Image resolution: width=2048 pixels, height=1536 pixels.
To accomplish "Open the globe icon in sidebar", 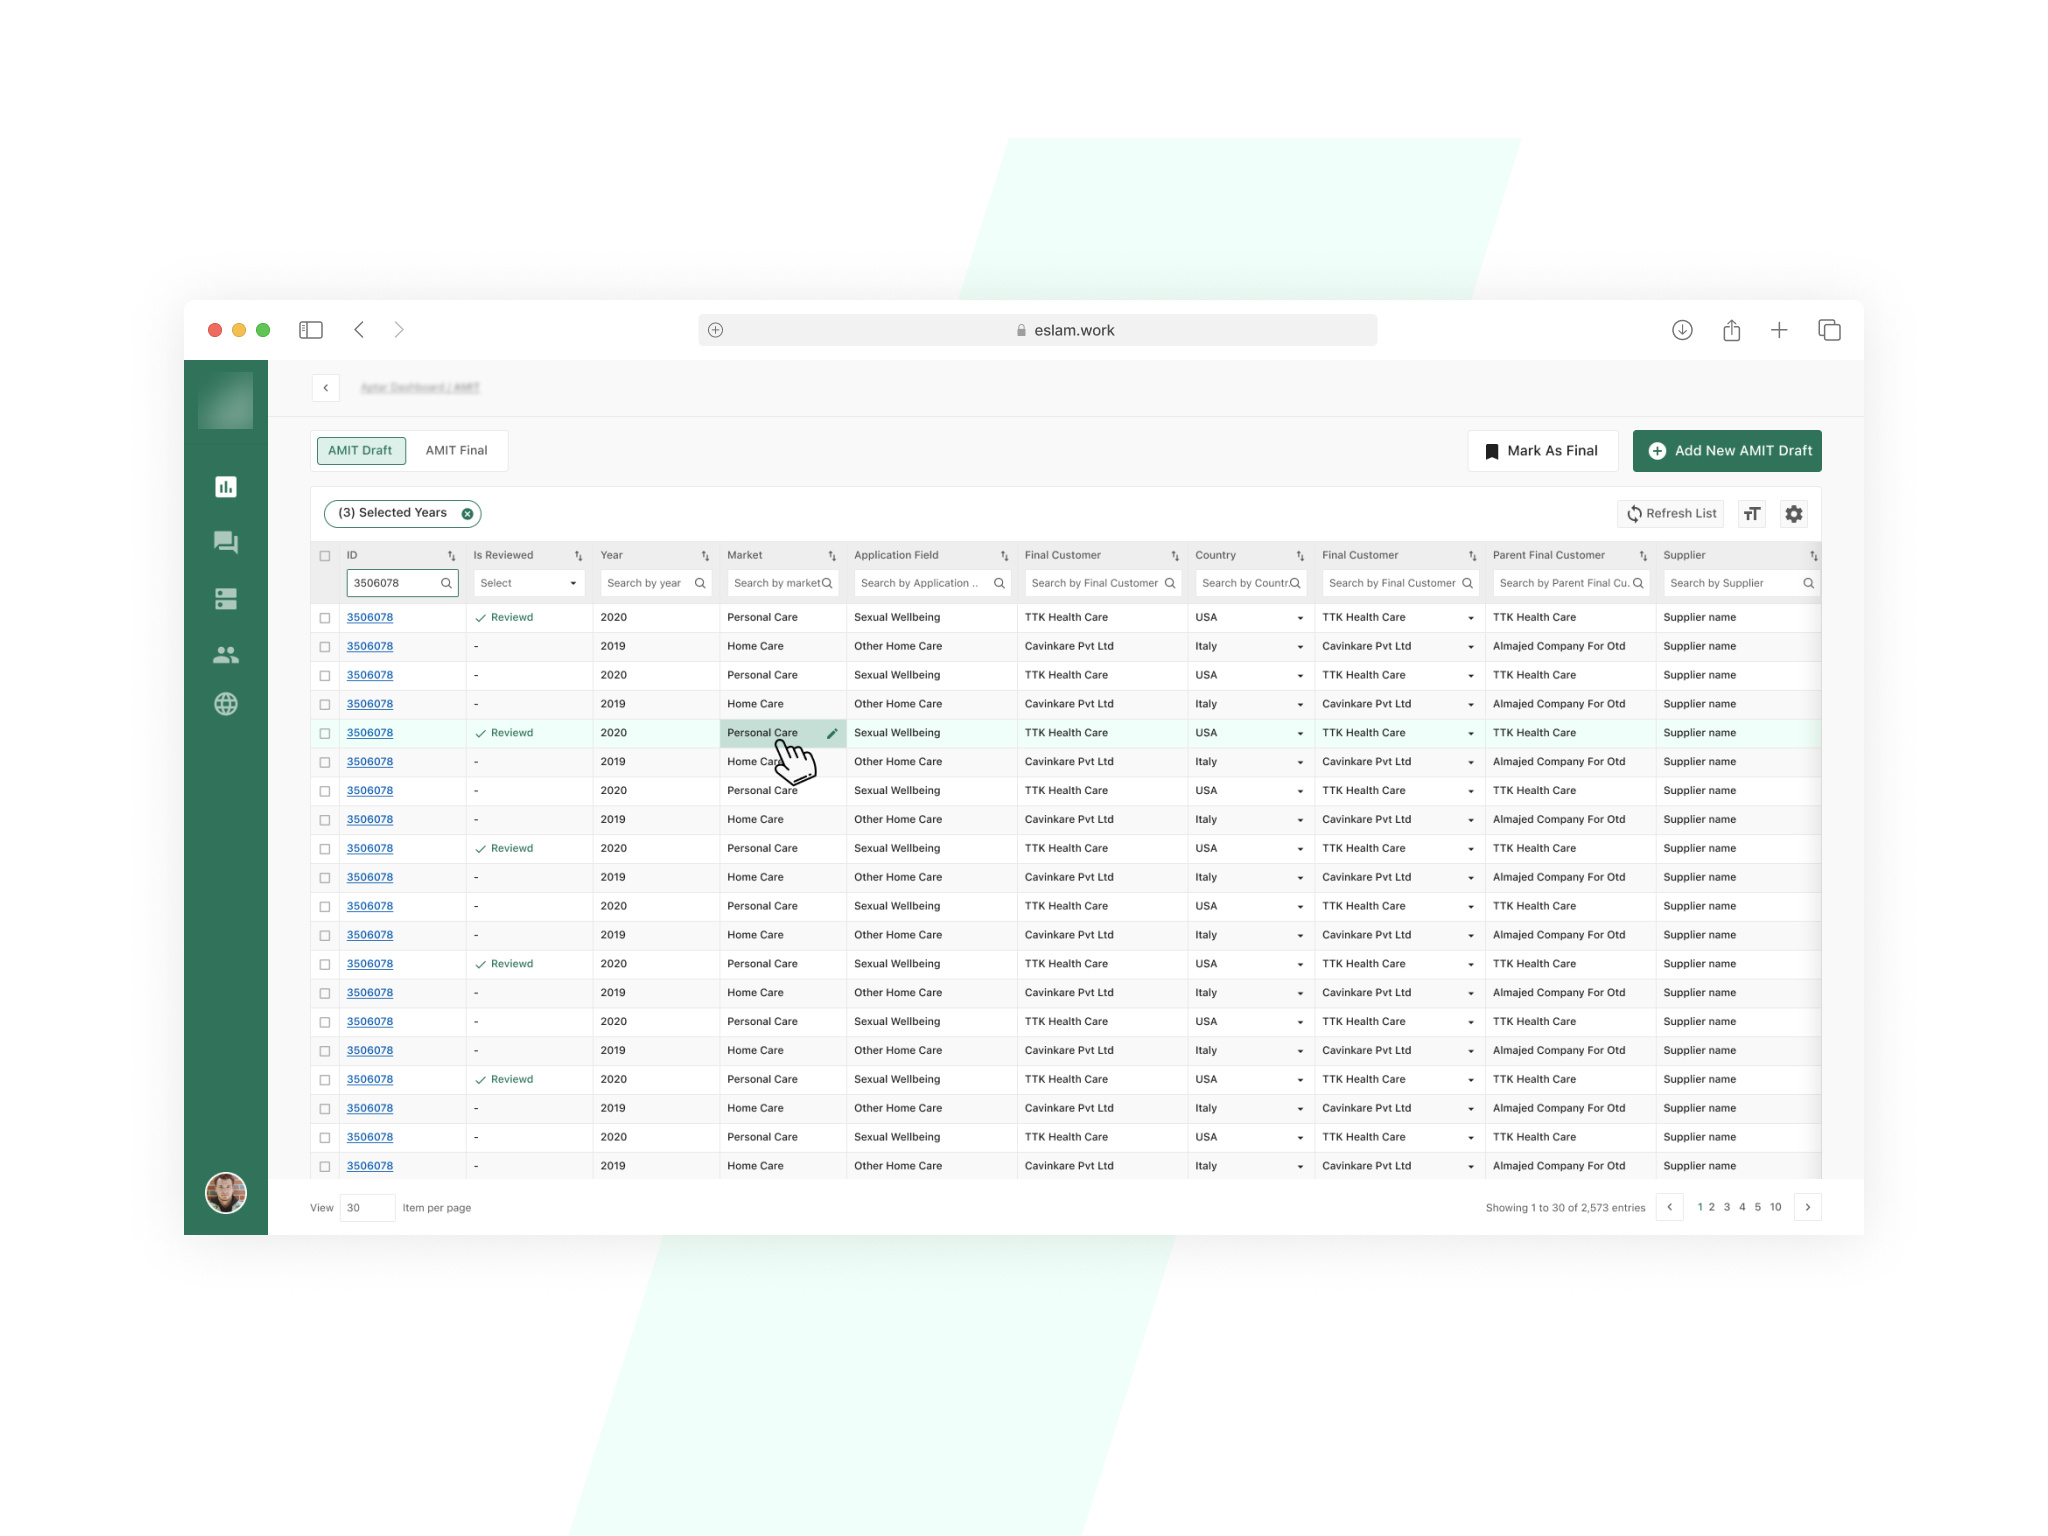I will (x=226, y=704).
